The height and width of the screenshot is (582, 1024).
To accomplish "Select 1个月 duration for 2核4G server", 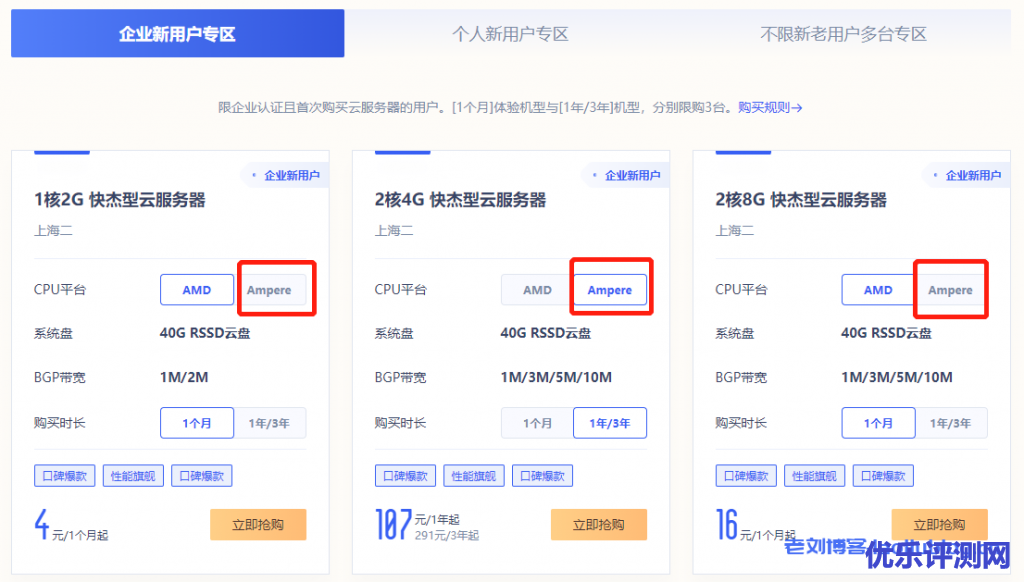I will 537,423.
